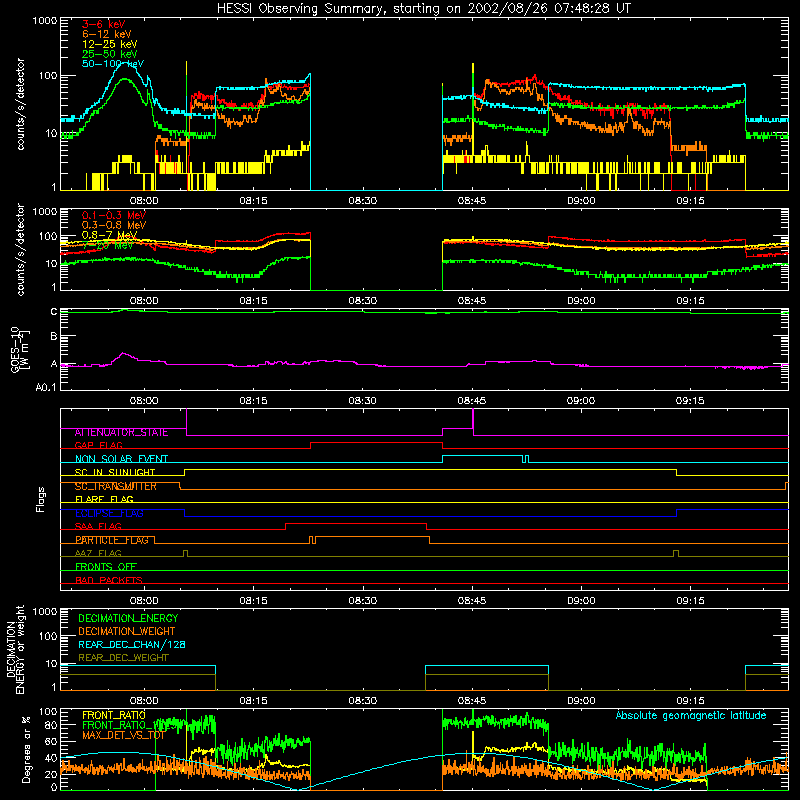The width and height of the screenshot is (800, 800).
Task: Select the ECLIPSE_FLAG label
Action: click(109, 513)
